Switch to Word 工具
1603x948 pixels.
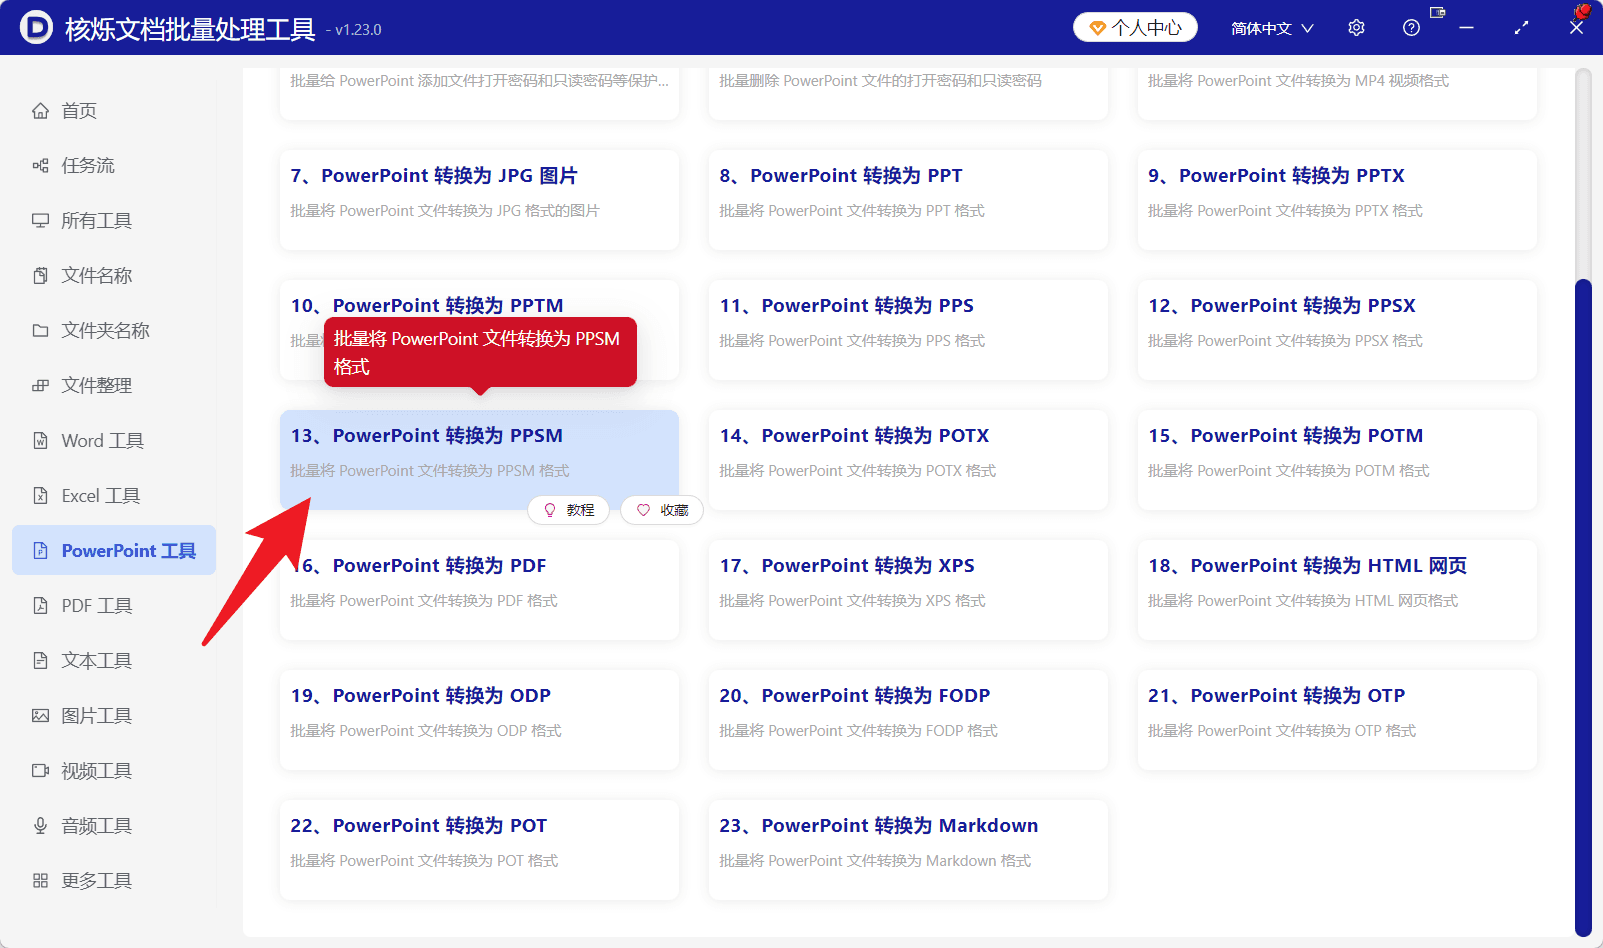[114, 441]
